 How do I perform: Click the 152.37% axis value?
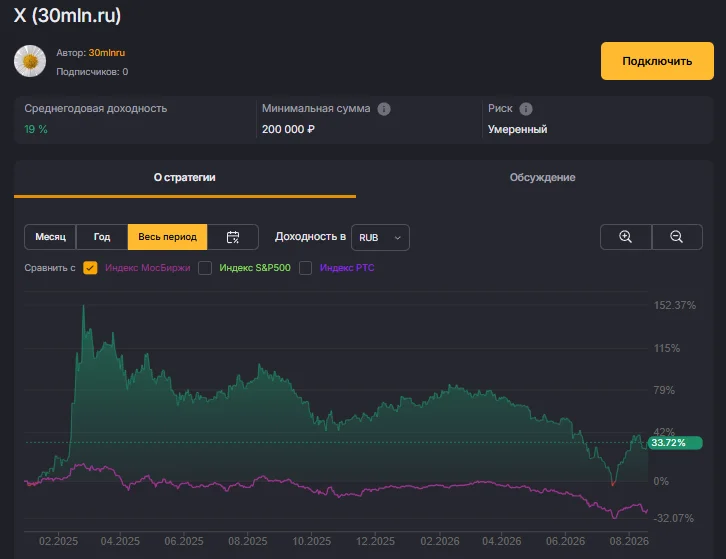tap(675, 305)
